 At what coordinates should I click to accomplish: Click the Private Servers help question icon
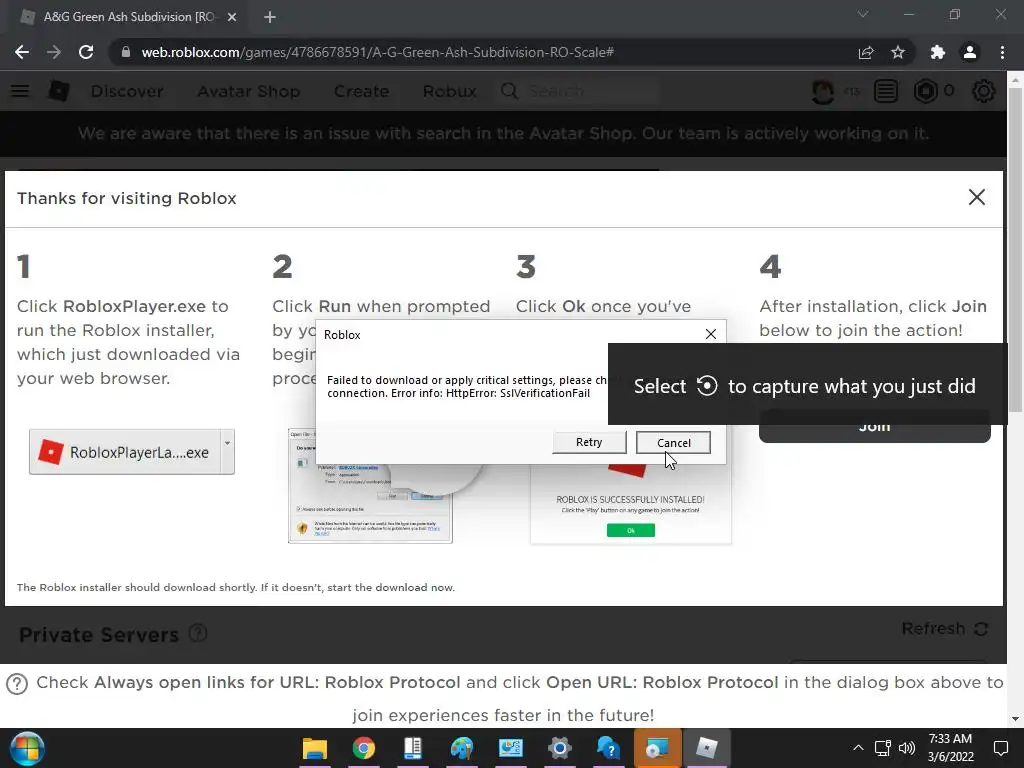(x=198, y=633)
